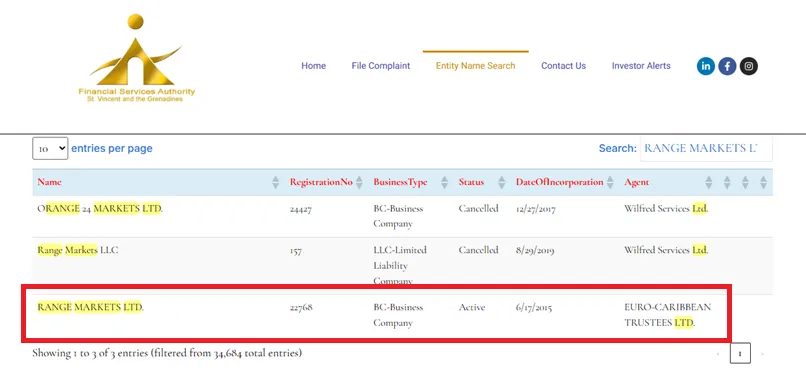Open the Investor Alerts menu item
This screenshot has height=392, width=806.
click(641, 66)
